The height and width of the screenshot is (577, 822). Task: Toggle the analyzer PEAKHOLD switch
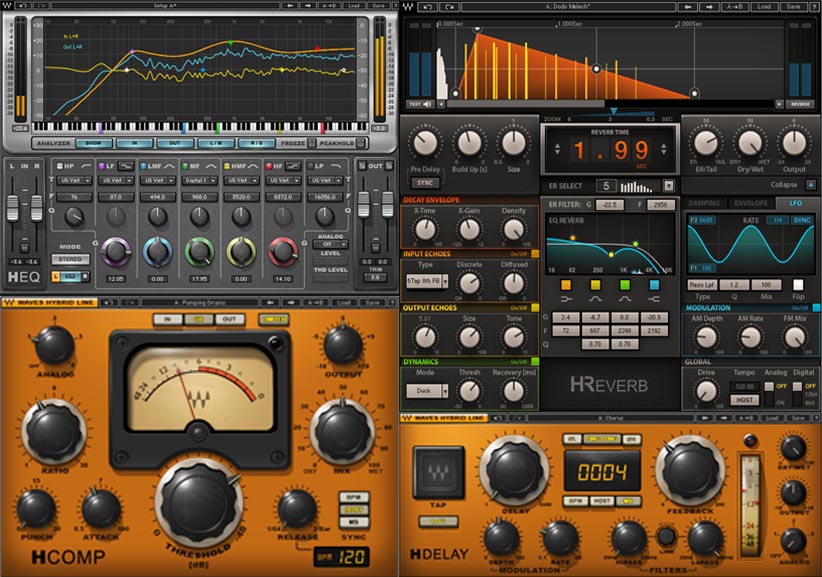pos(361,143)
